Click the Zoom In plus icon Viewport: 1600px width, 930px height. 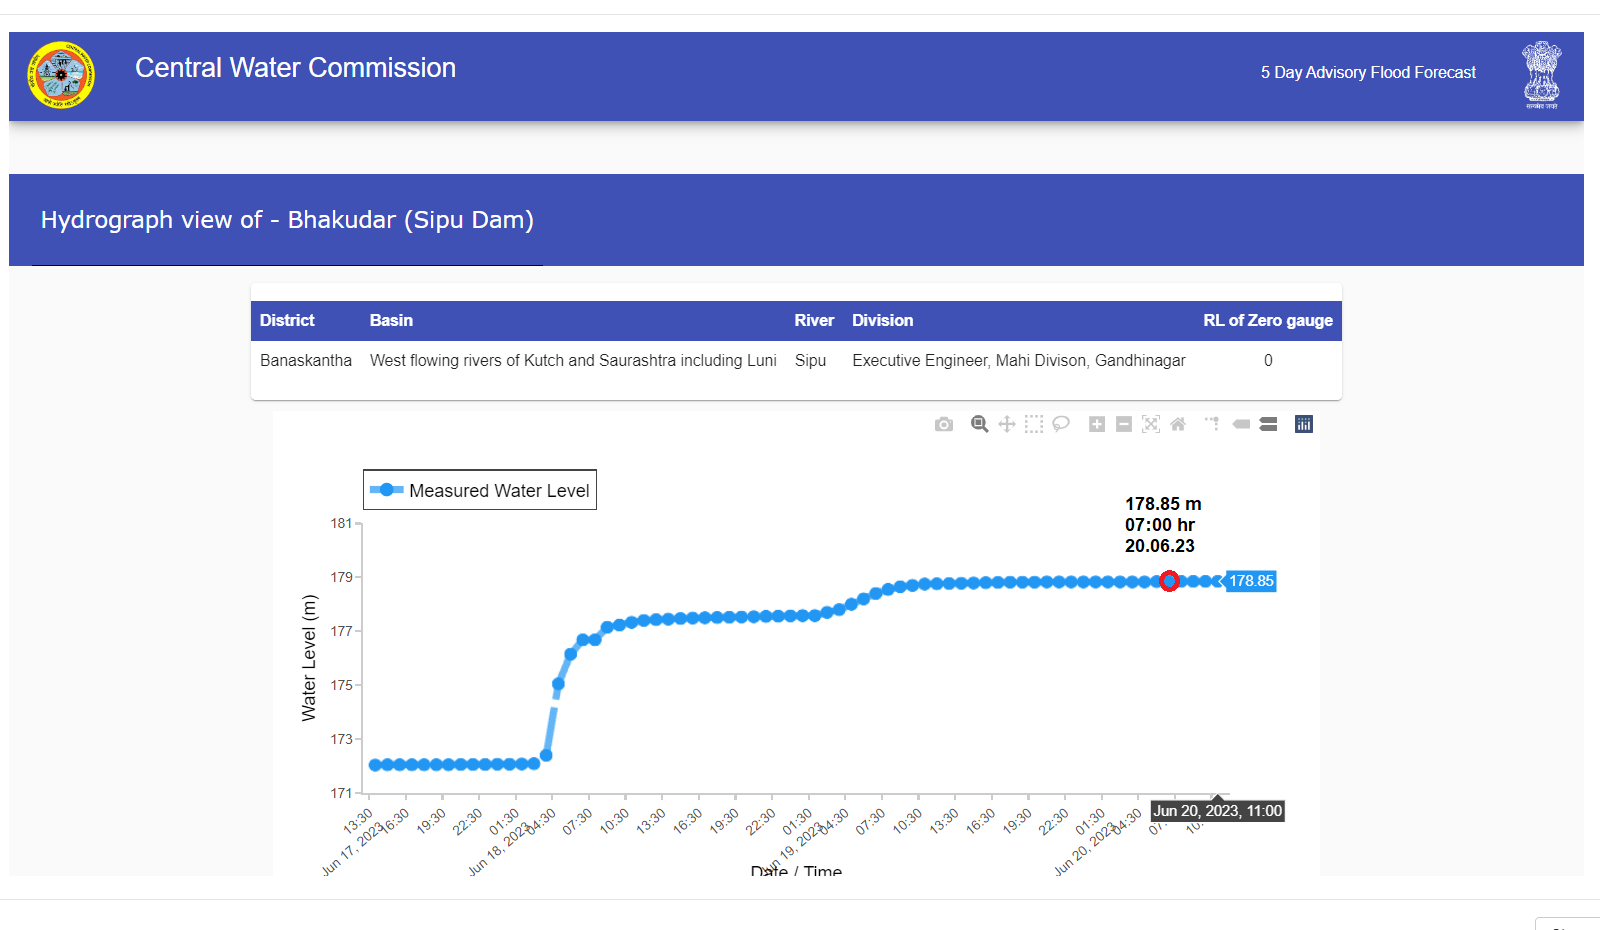click(1097, 425)
